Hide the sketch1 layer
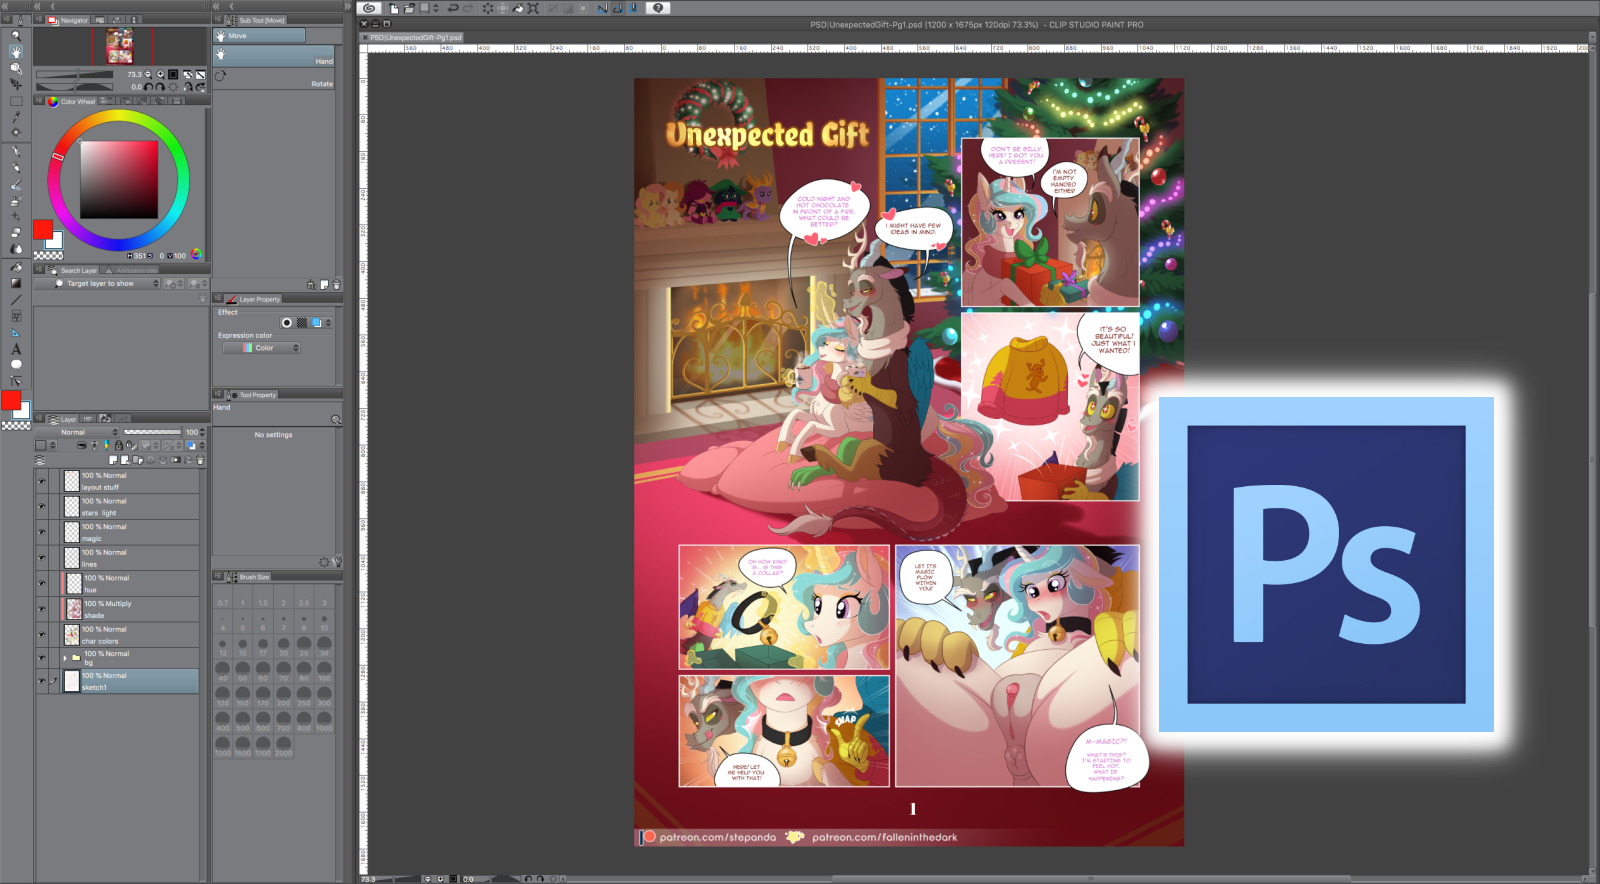1600x884 pixels. tap(42, 681)
